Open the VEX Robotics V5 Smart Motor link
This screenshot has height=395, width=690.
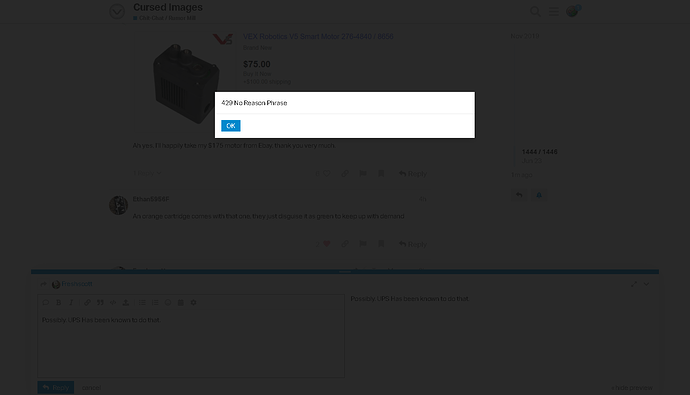click(x=318, y=37)
